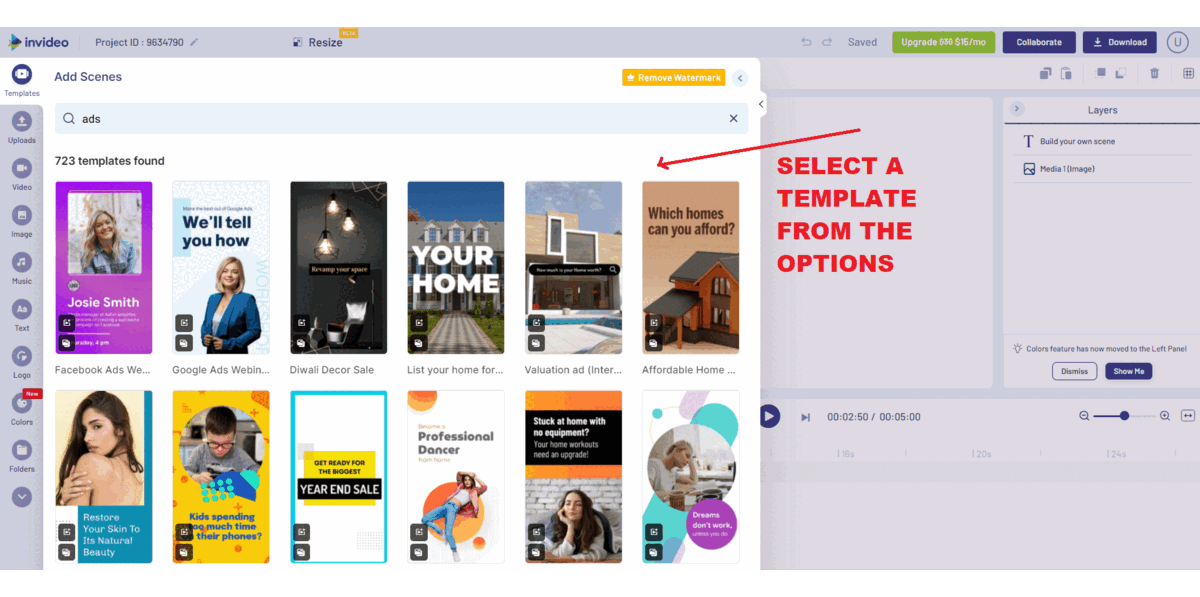This screenshot has width=1200, height=597.
Task: Click the undo arrow icon
Action: point(807,42)
